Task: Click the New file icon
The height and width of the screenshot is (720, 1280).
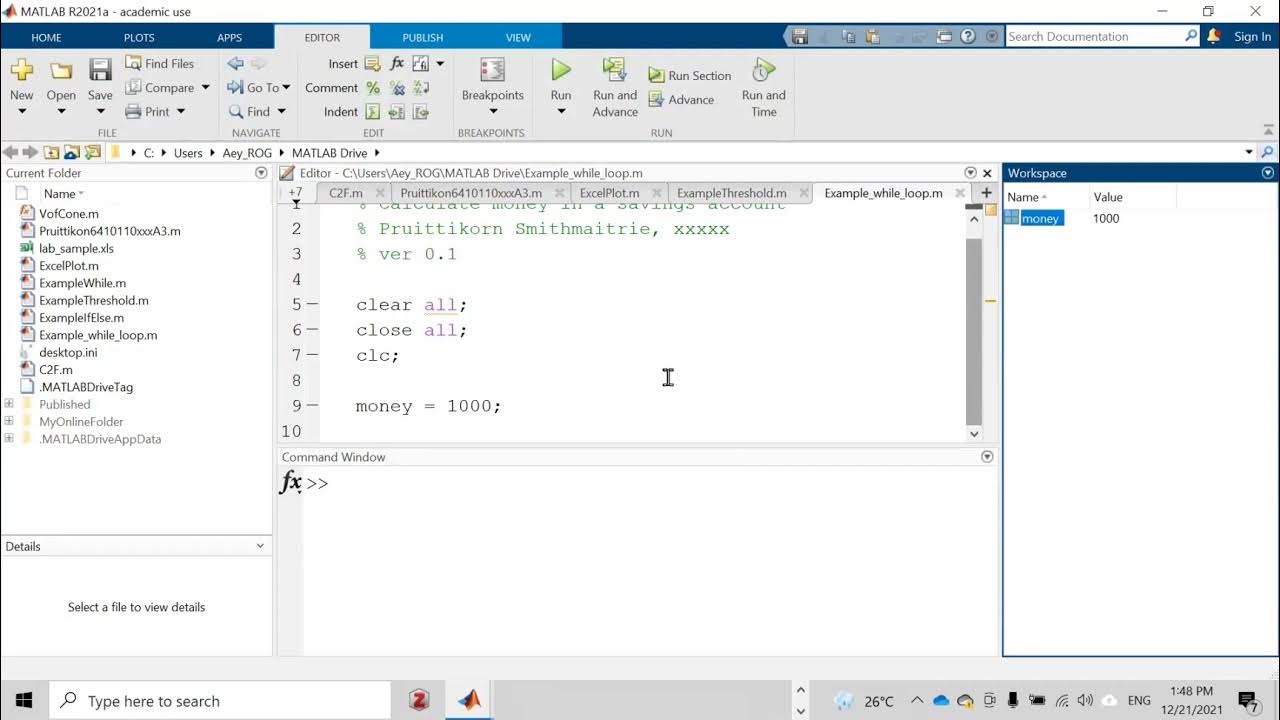Action: [21, 70]
